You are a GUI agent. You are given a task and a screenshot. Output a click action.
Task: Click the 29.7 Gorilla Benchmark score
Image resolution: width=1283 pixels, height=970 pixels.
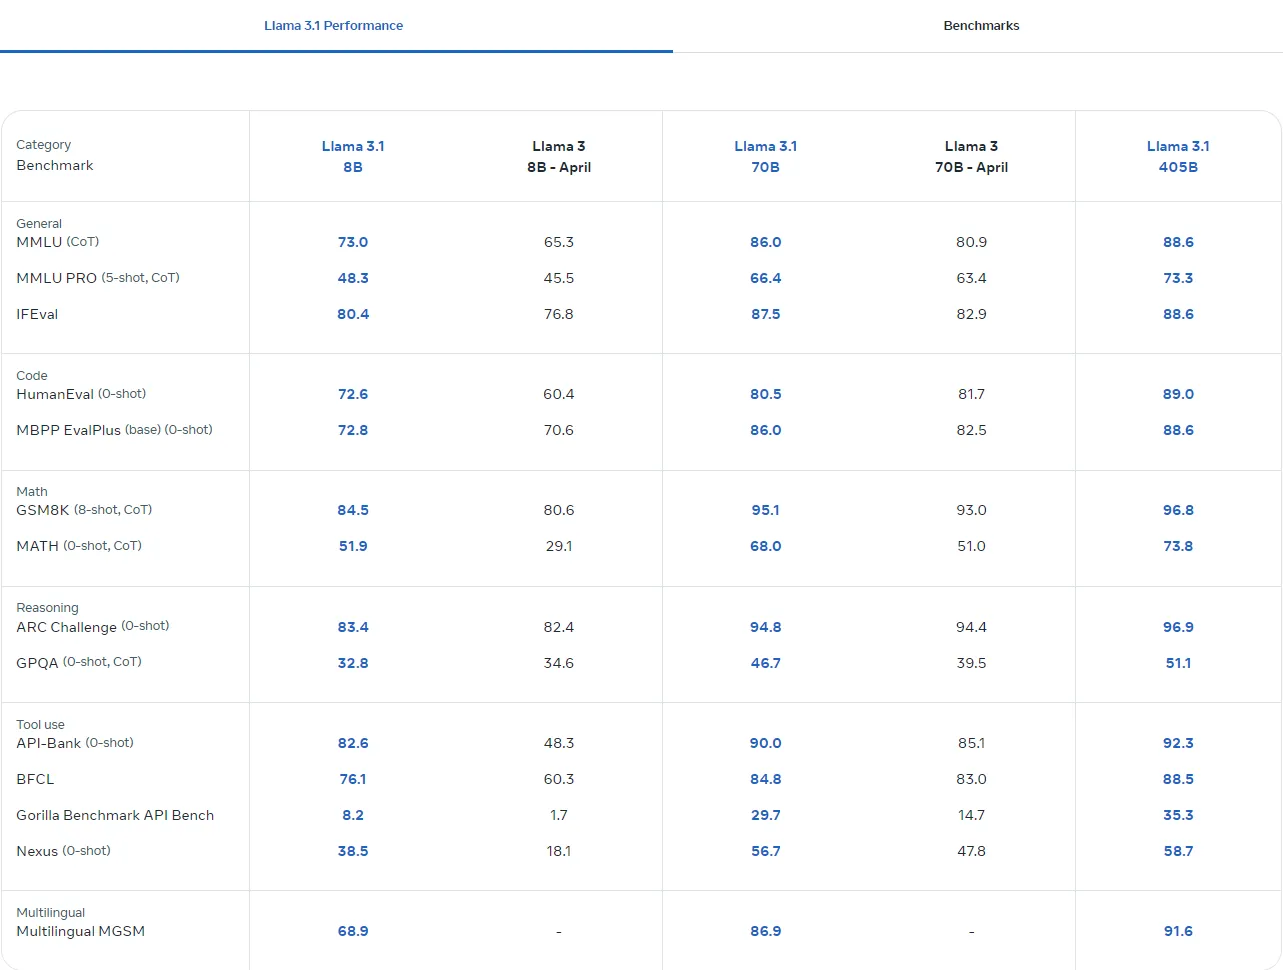click(765, 815)
